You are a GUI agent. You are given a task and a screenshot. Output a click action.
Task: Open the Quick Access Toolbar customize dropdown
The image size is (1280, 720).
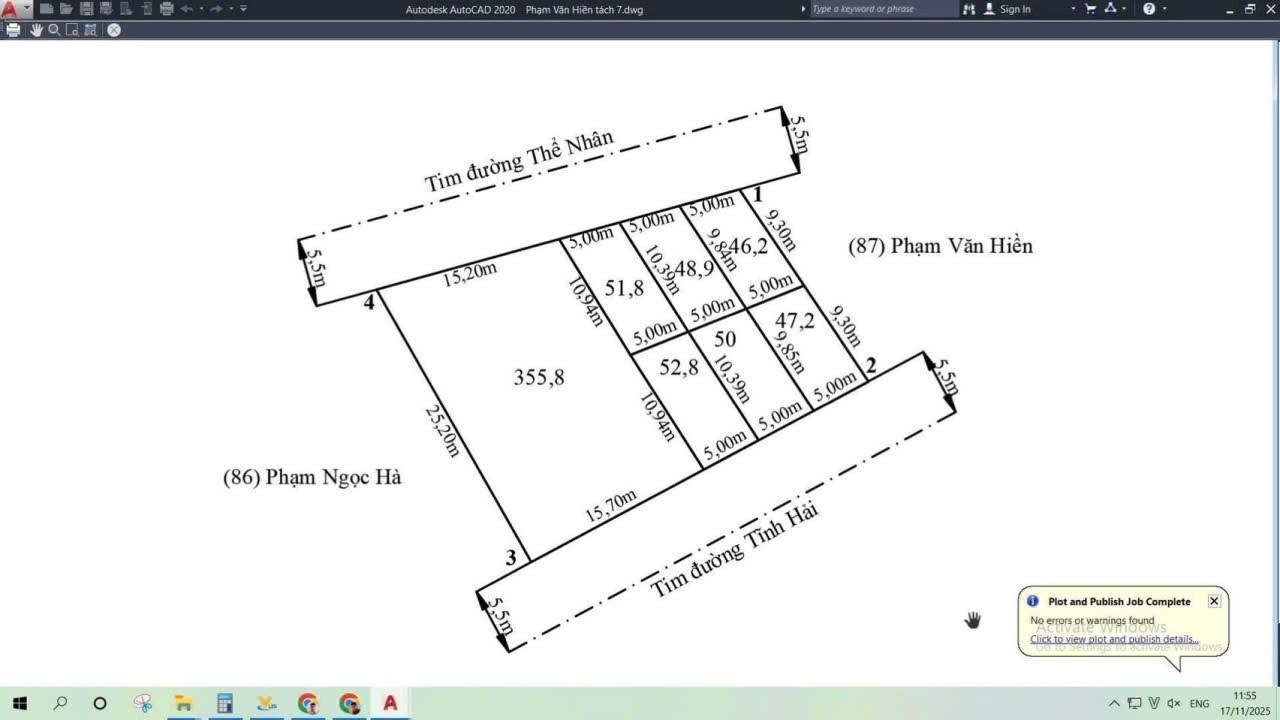click(x=243, y=8)
